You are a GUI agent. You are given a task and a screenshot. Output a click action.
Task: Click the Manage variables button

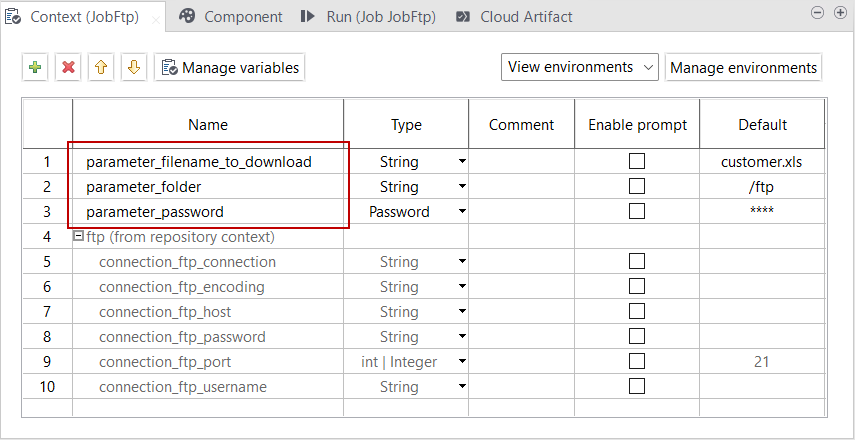click(x=229, y=68)
